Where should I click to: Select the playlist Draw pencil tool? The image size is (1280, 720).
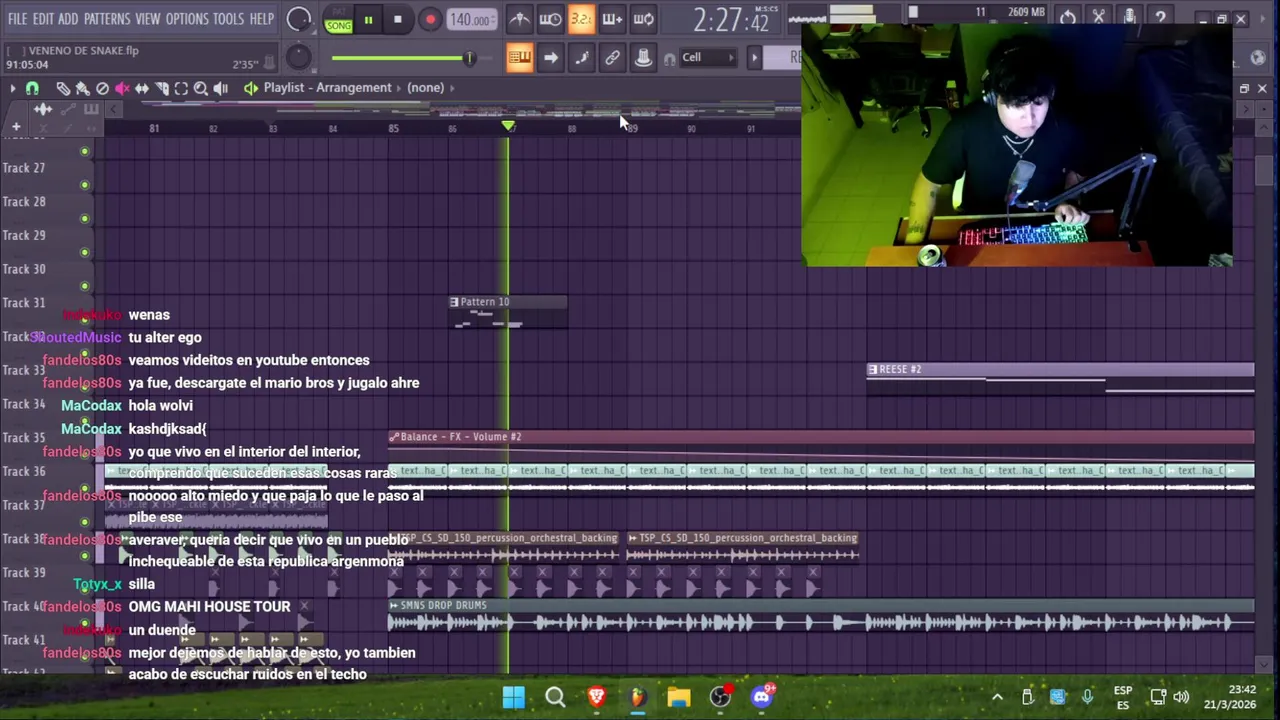tap(62, 88)
